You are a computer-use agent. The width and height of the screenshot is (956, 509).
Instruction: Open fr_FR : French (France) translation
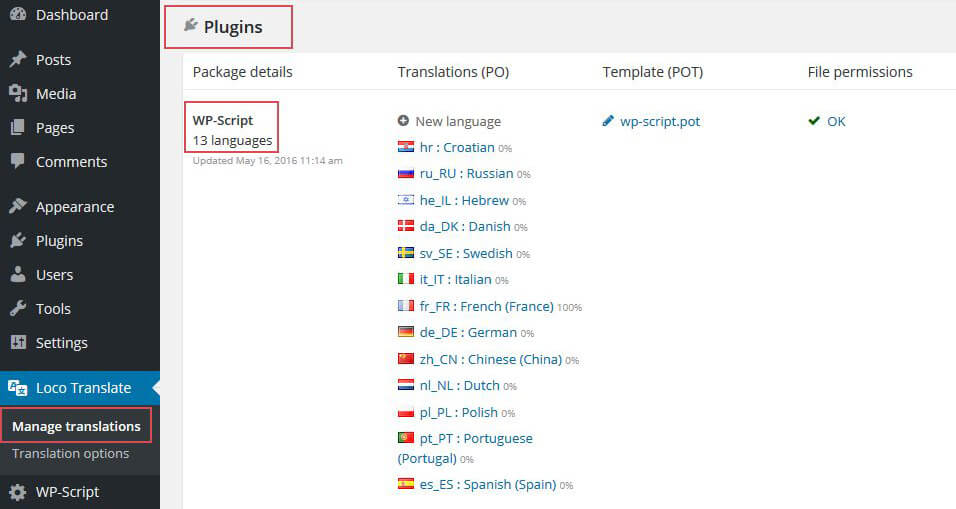(487, 307)
